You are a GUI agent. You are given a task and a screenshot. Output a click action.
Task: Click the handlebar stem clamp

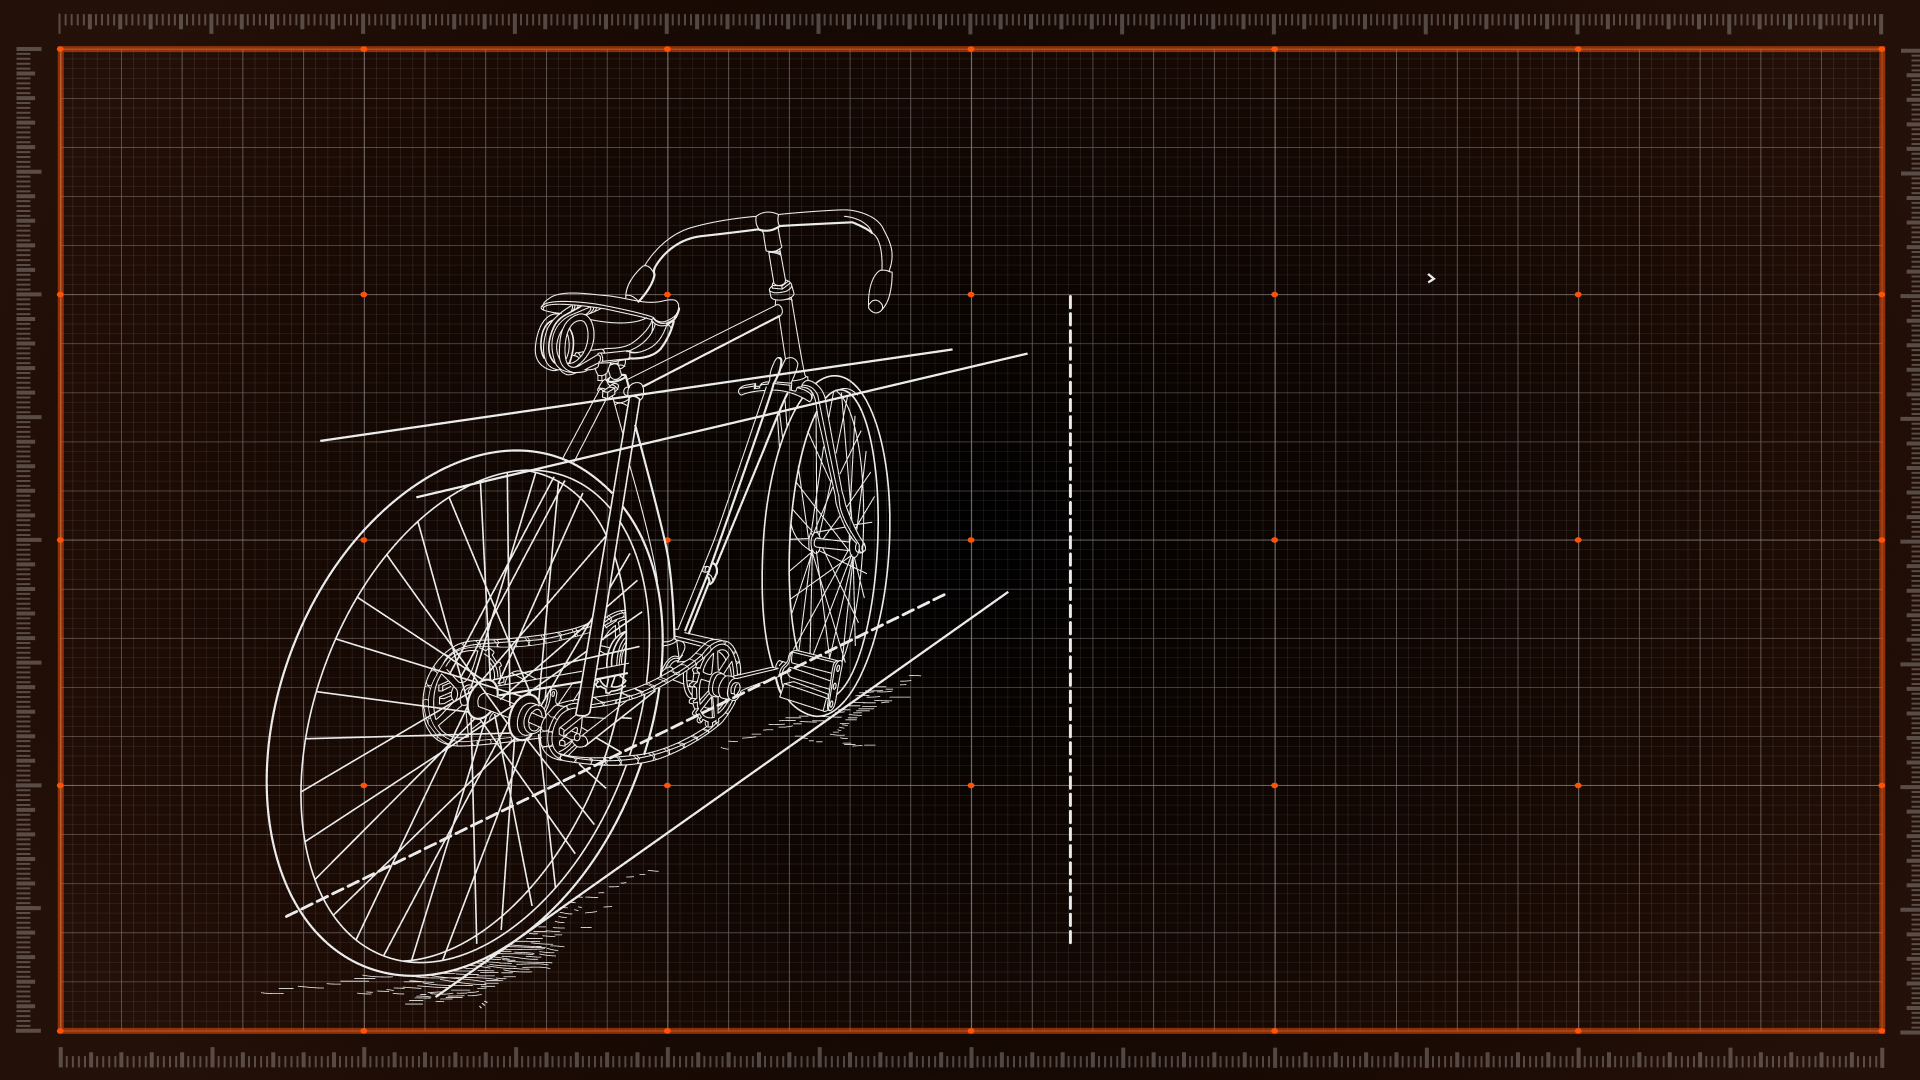click(x=767, y=222)
